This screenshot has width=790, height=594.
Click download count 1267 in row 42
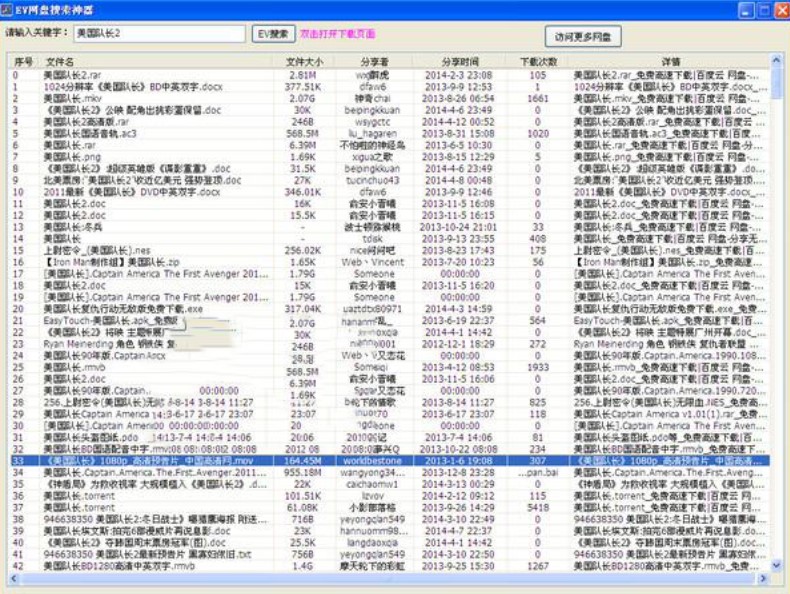[x=538, y=566]
